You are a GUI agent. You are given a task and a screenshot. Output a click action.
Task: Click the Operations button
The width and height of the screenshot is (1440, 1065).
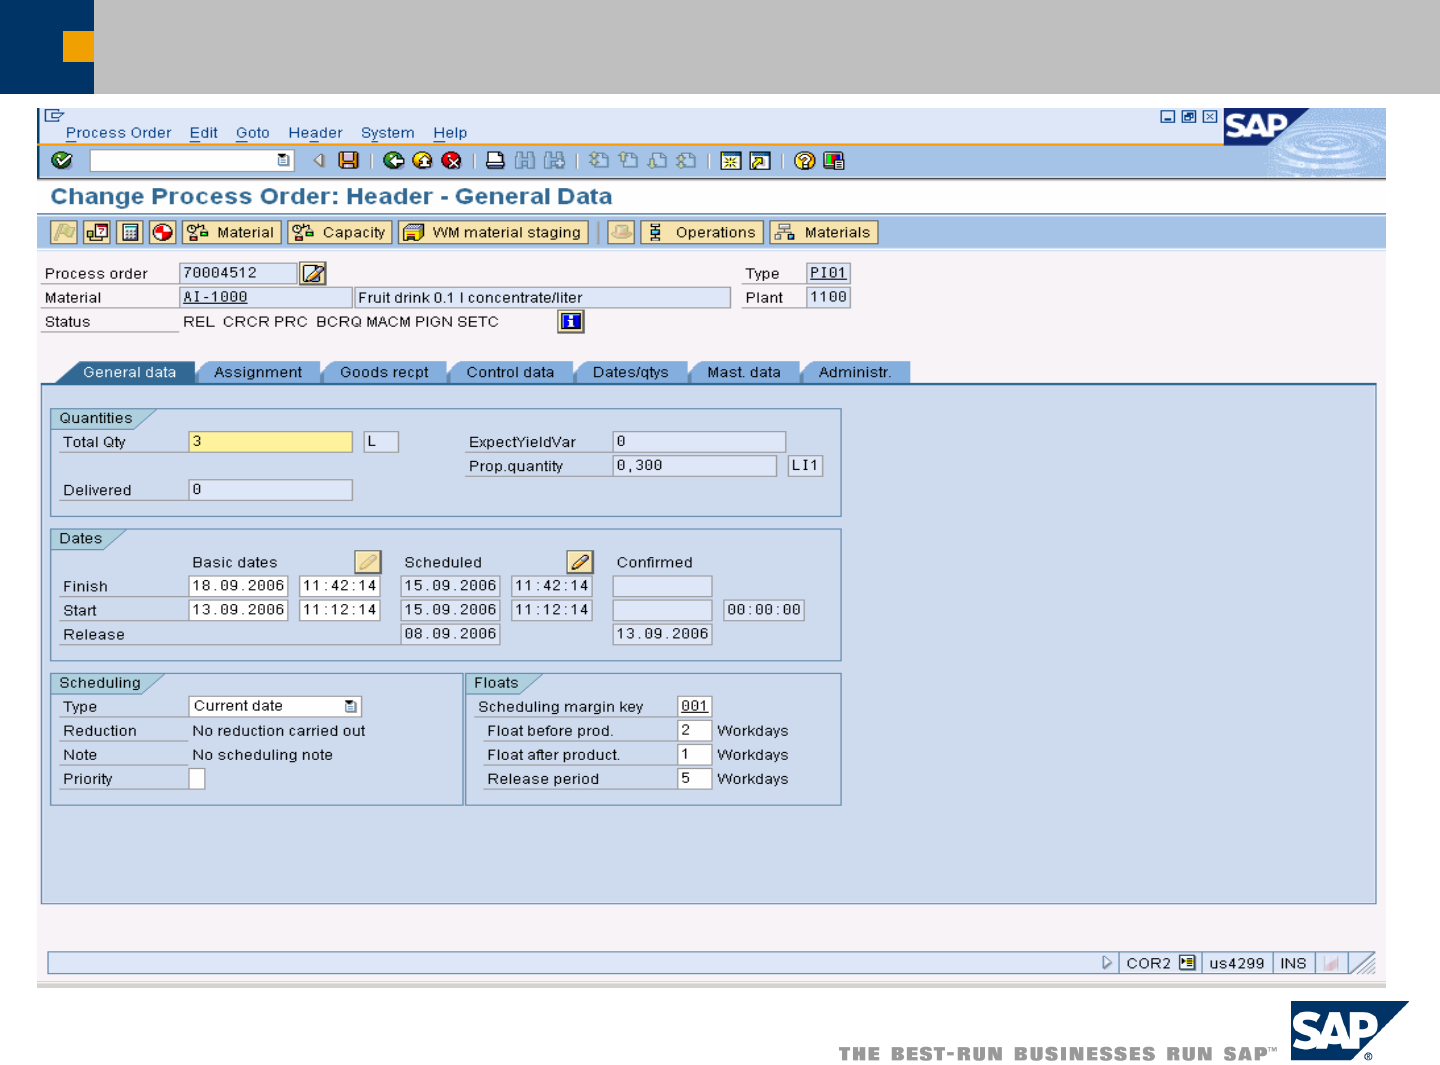pos(702,232)
